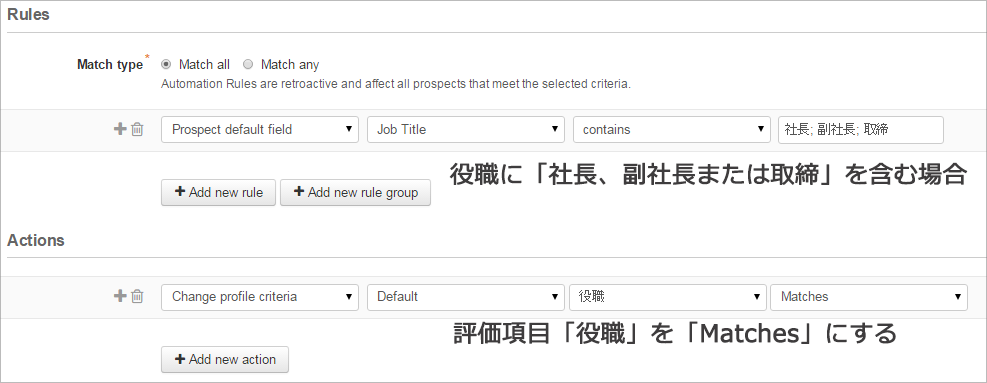This screenshot has height=383, width=987.
Task: Select the Match all radio button
Action: coord(166,64)
